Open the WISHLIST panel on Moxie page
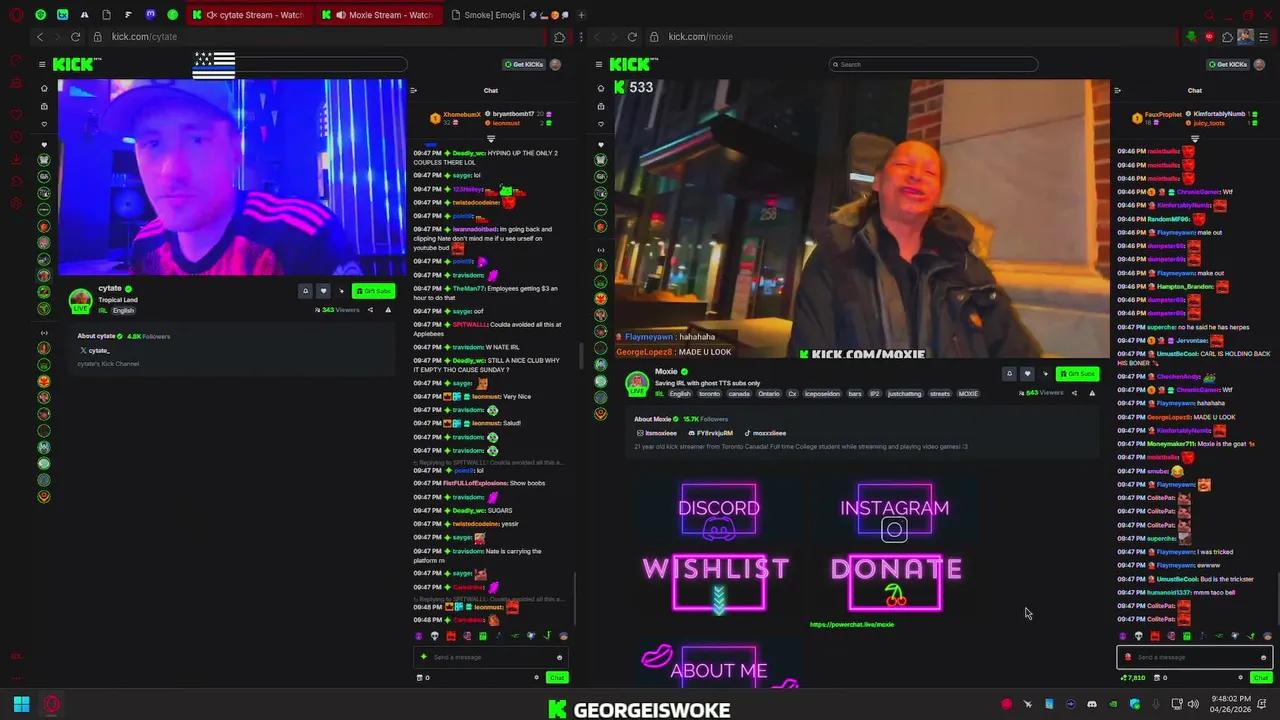The width and height of the screenshot is (1280, 720). [717, 581]
